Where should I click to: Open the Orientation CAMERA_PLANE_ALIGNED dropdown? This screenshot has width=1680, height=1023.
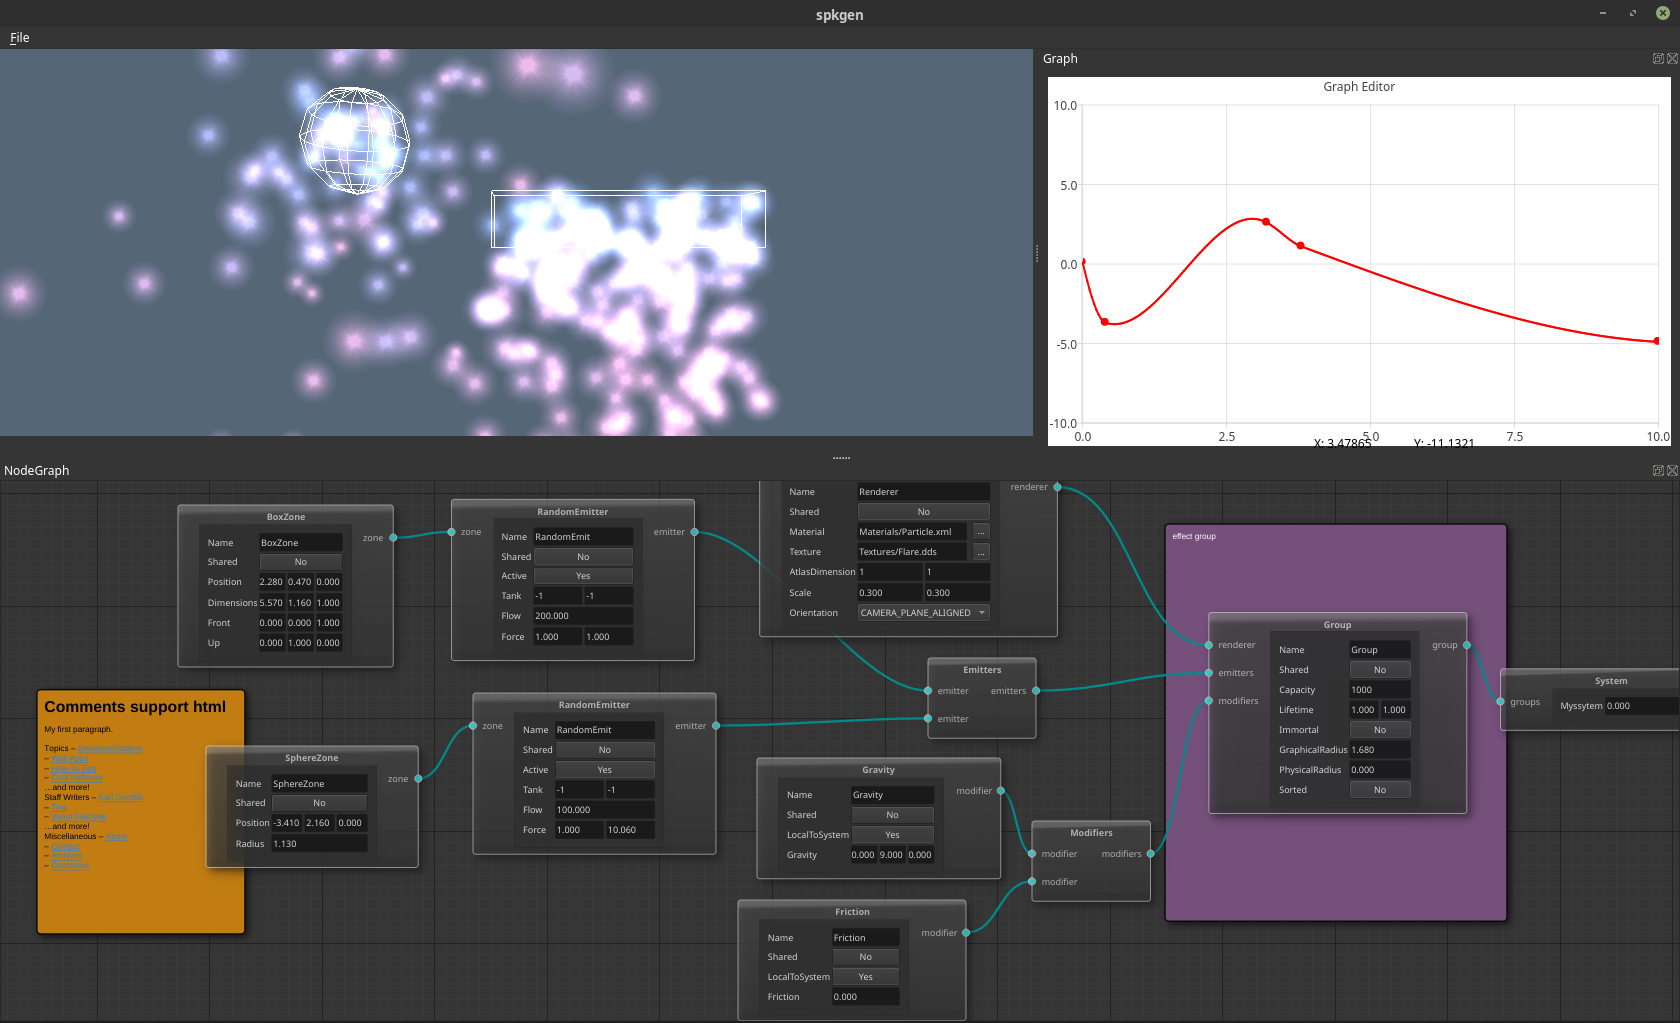pyautogui.click(x=924, y=613)
